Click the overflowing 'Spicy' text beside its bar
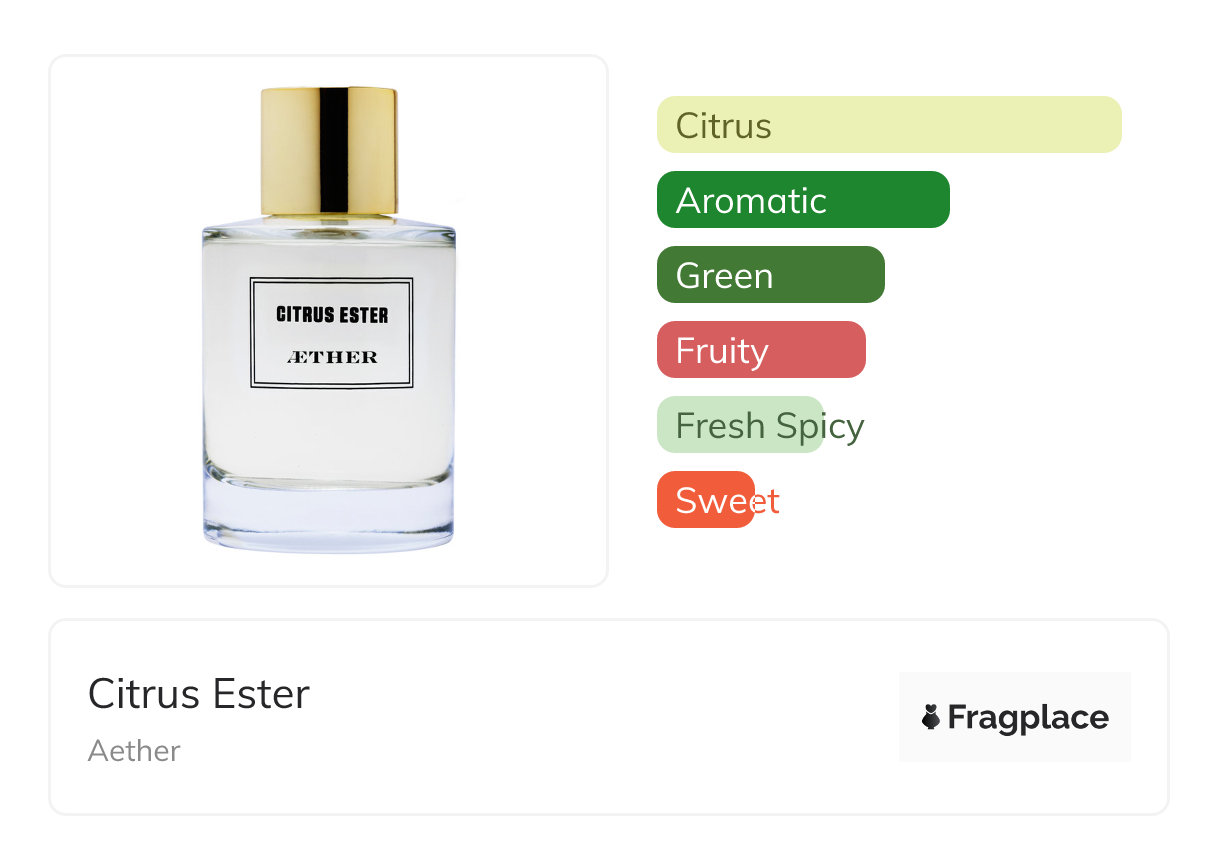Image resolution: width=1218 pixels, height=864 pixels. point(820,427)
